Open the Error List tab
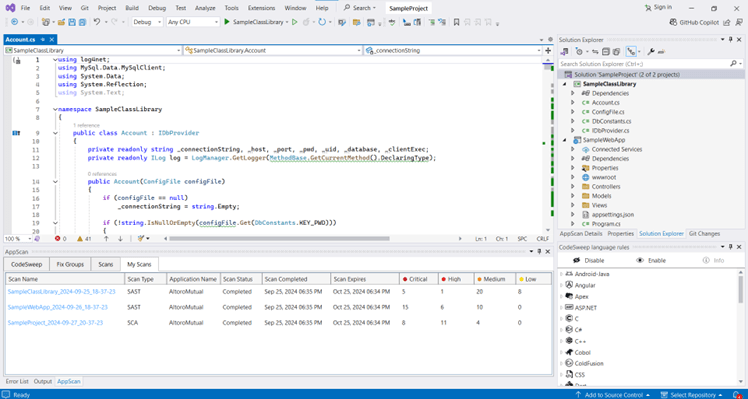 click(17, 381)
